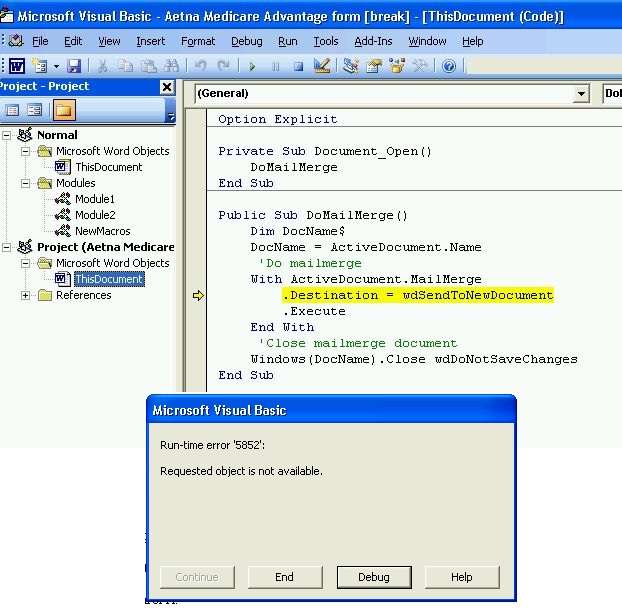Save the project with the floppy icon
This screenshot has width=622, height=609.
pos(74,66)
